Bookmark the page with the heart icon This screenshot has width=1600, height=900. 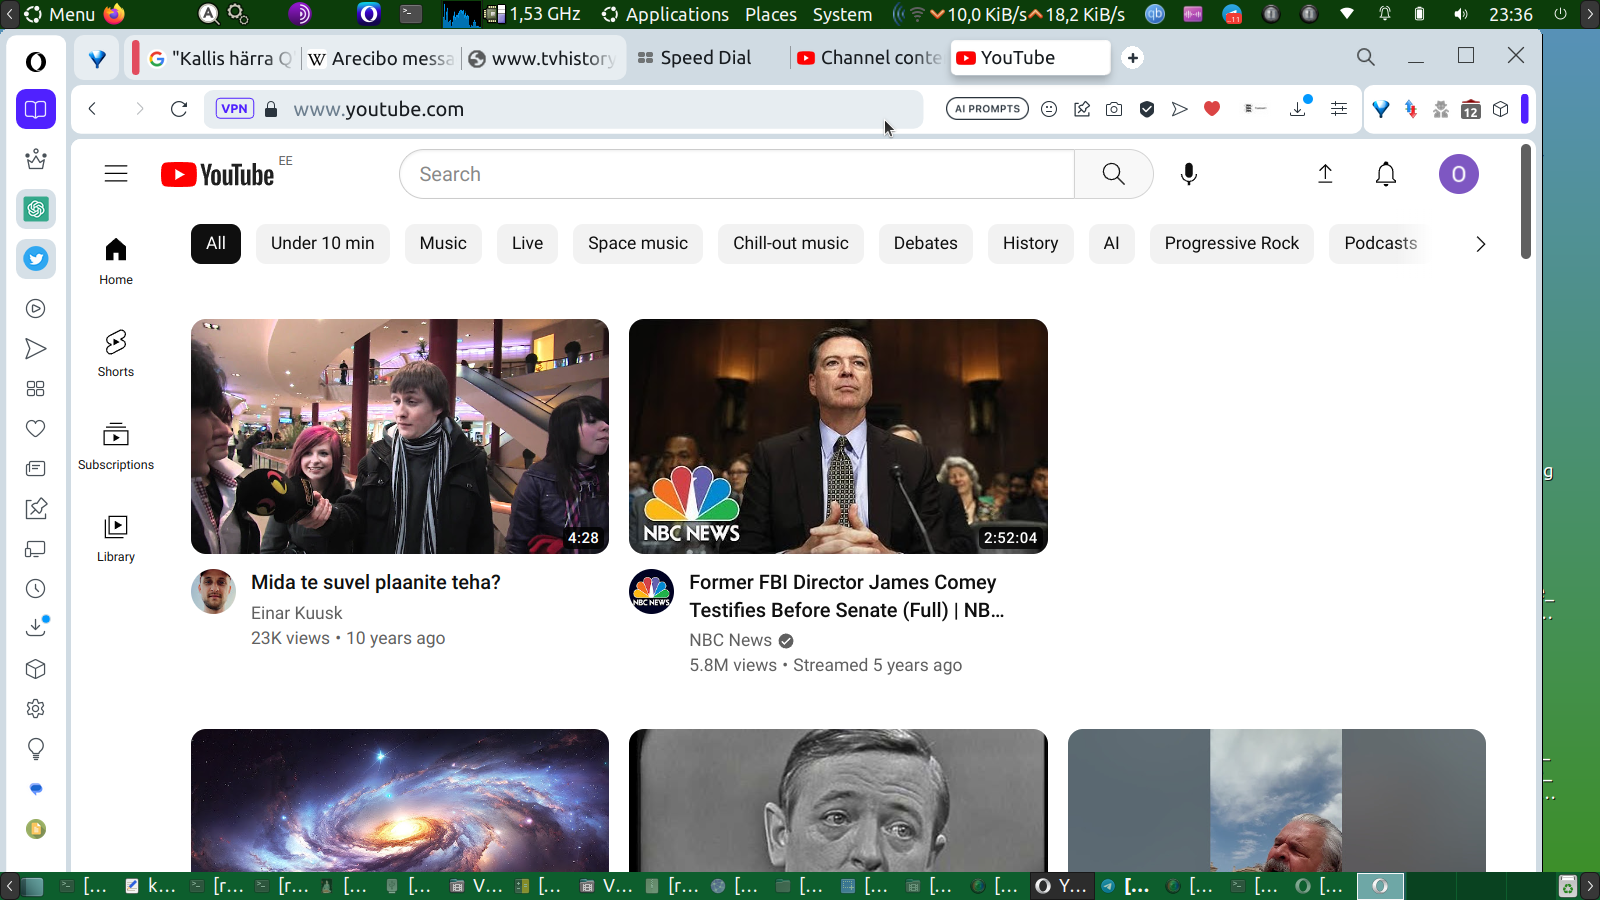point(1212,109)
